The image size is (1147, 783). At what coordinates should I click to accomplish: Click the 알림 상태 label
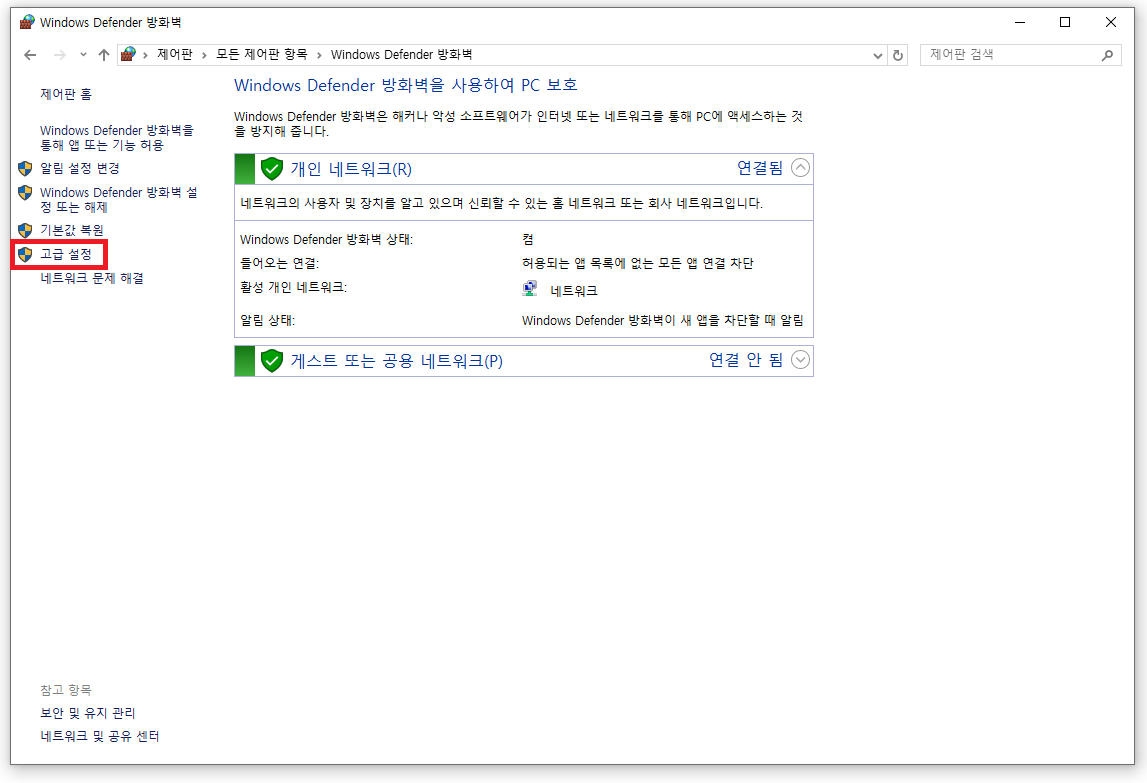click(x=267, y=321)
